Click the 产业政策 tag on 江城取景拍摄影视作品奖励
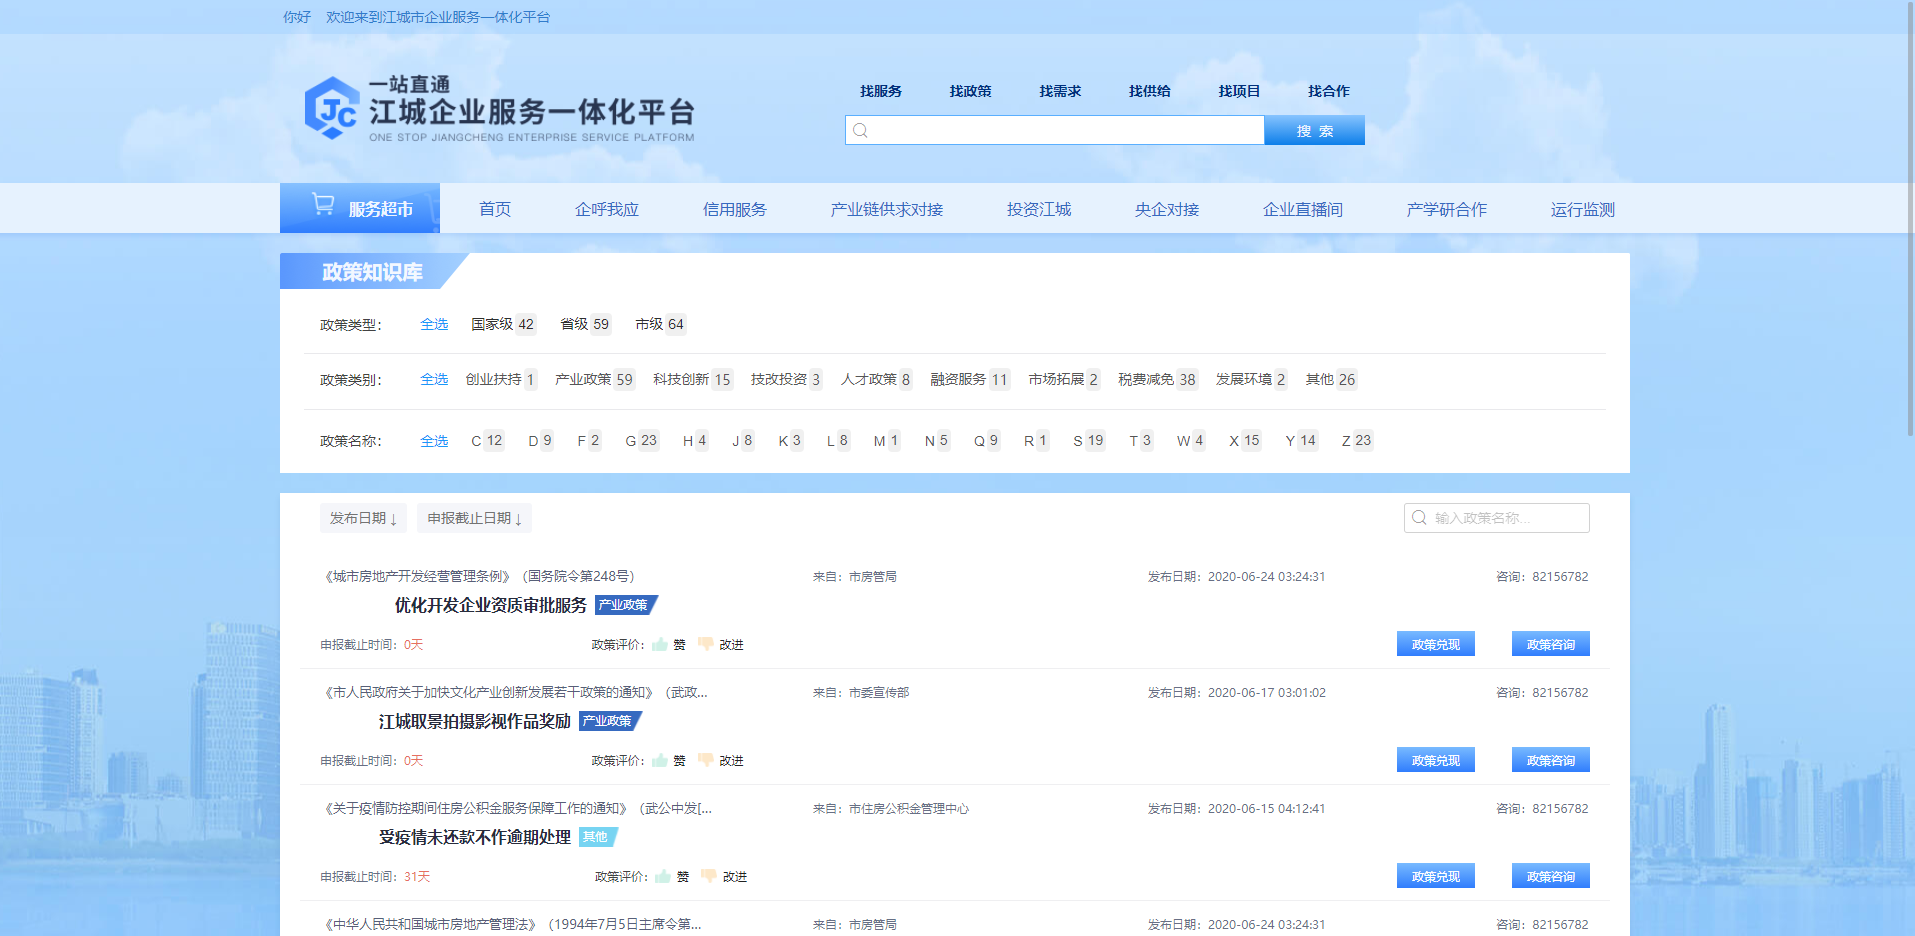Viewport: 1915px width, 936px height. point(608,720)
